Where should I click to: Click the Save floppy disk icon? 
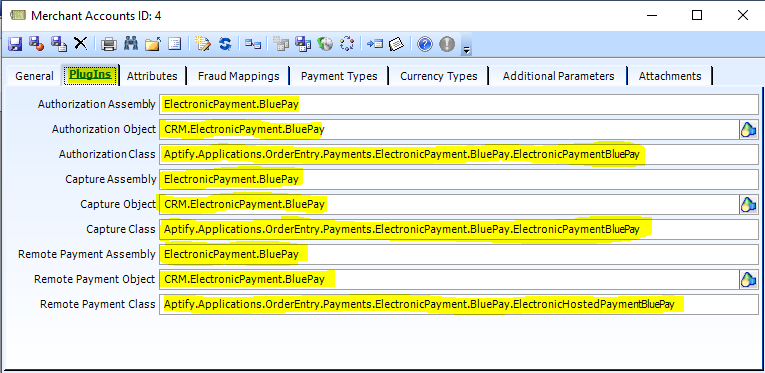point(15,44)
